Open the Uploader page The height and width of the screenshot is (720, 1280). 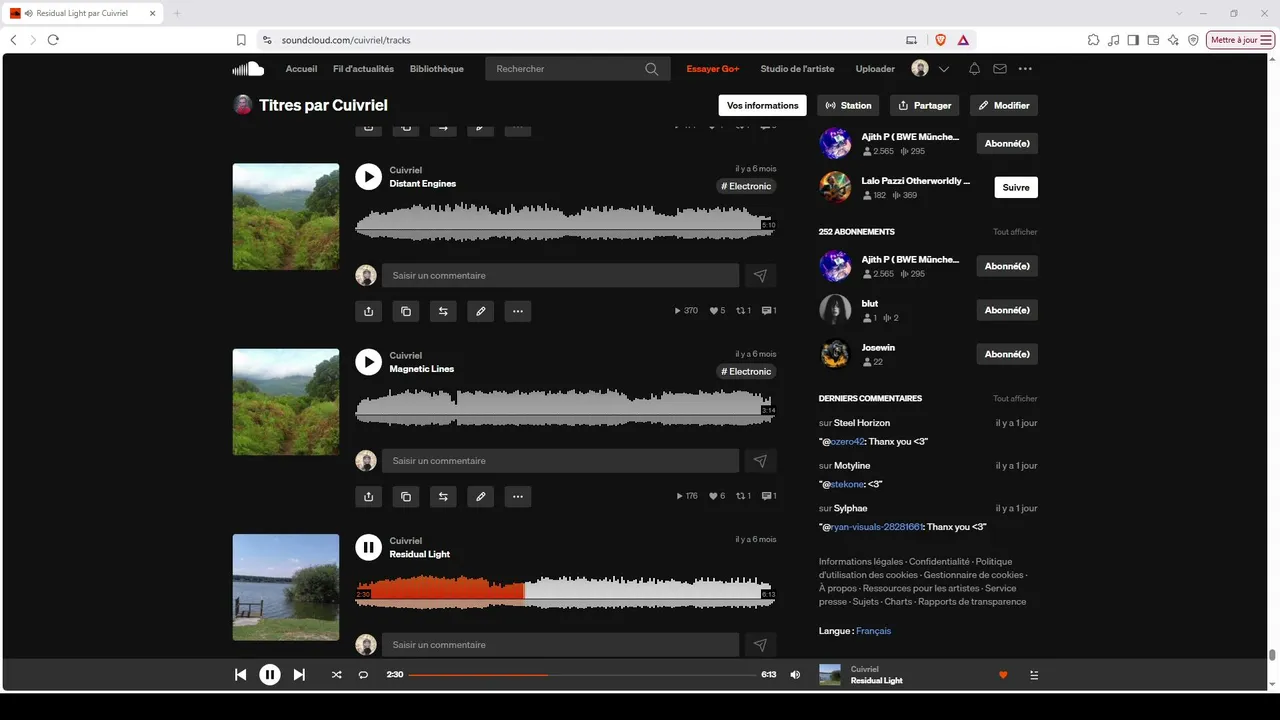coord(875,69)
